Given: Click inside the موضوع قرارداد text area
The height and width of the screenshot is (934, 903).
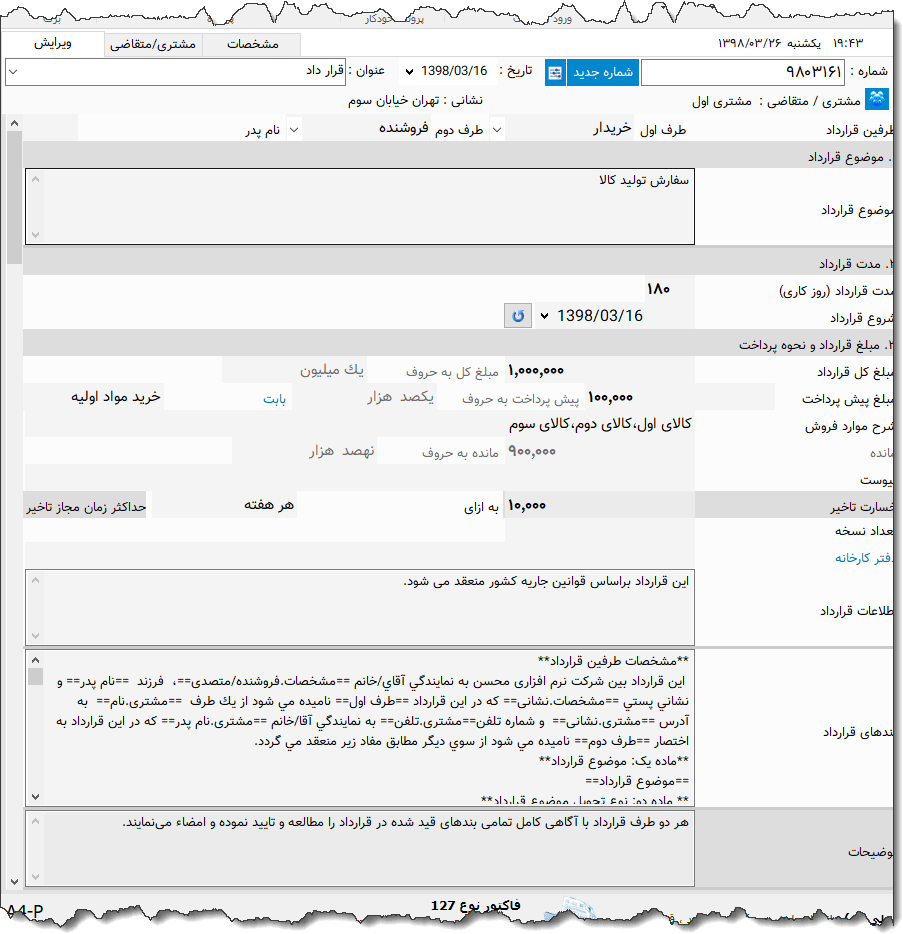Looking at the screenshot, I should pyautogui.click(x=400, y=205).
